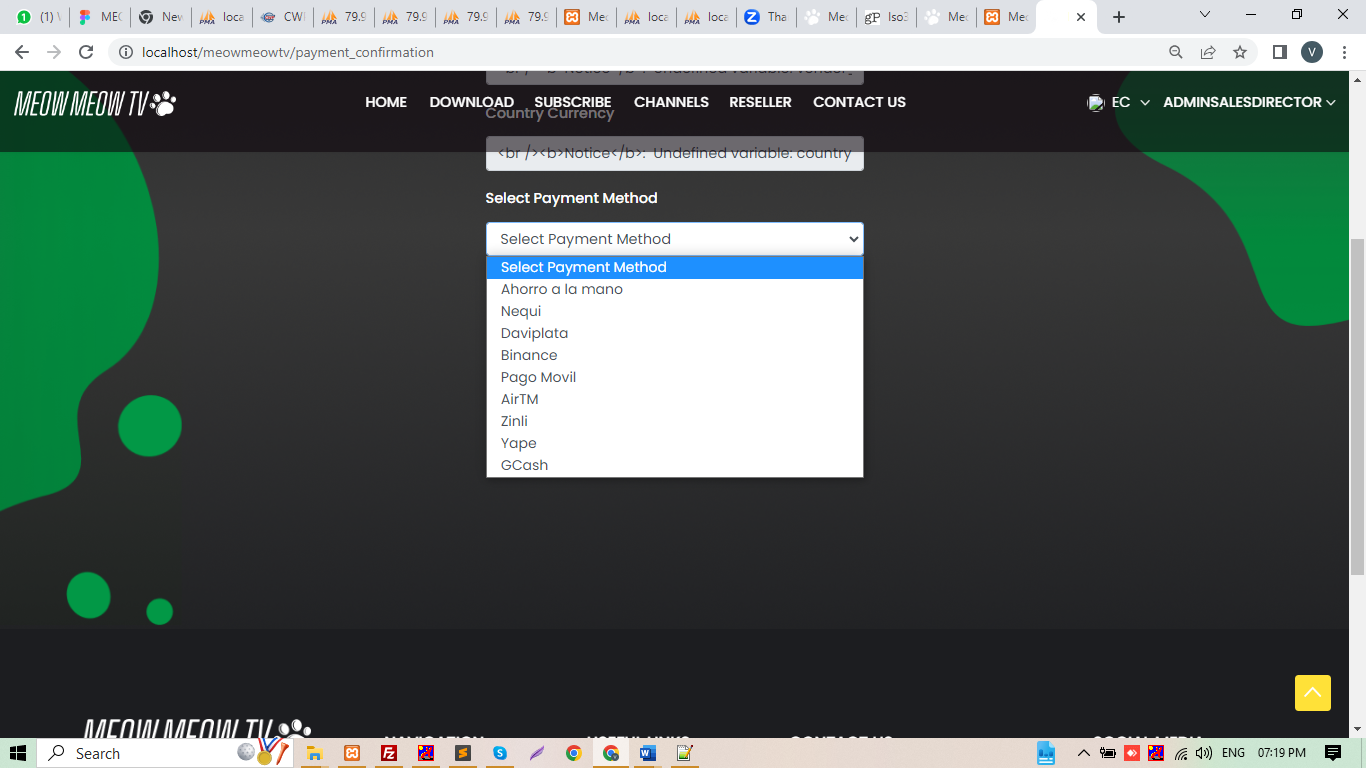Open File Explorer from the taskbar
Screen dimensions: 1366x768
[x=314, y=753]
